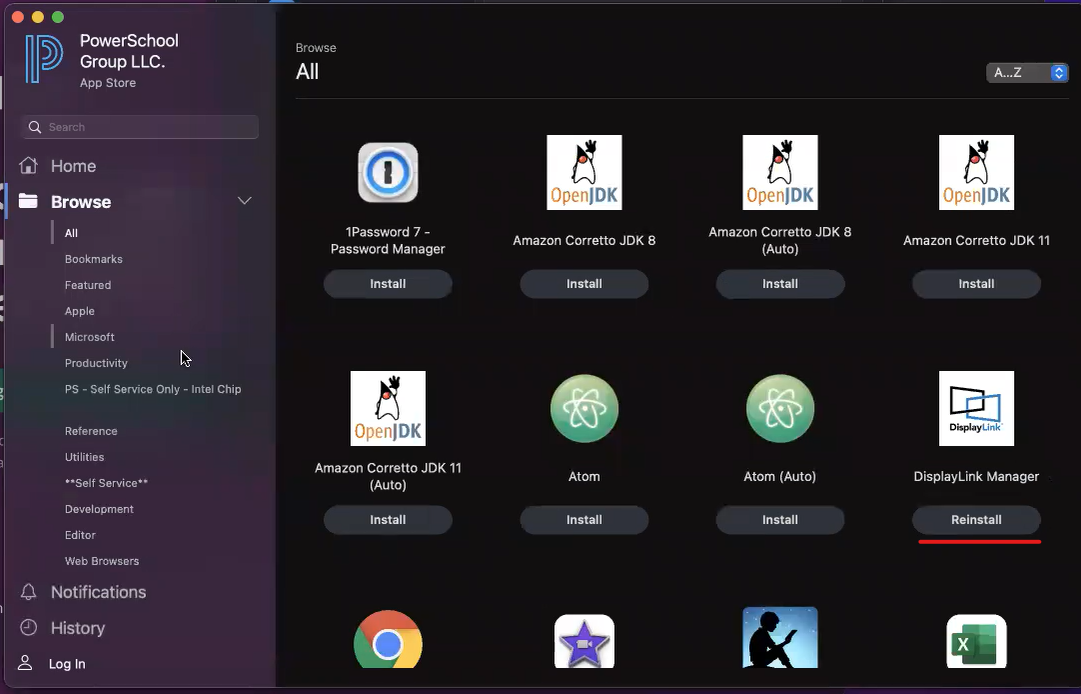Screen dimensions: 1081x694
Task: Install Amazon Corretto JDK 8 (Auto)
Action: (x=780, y=284)
